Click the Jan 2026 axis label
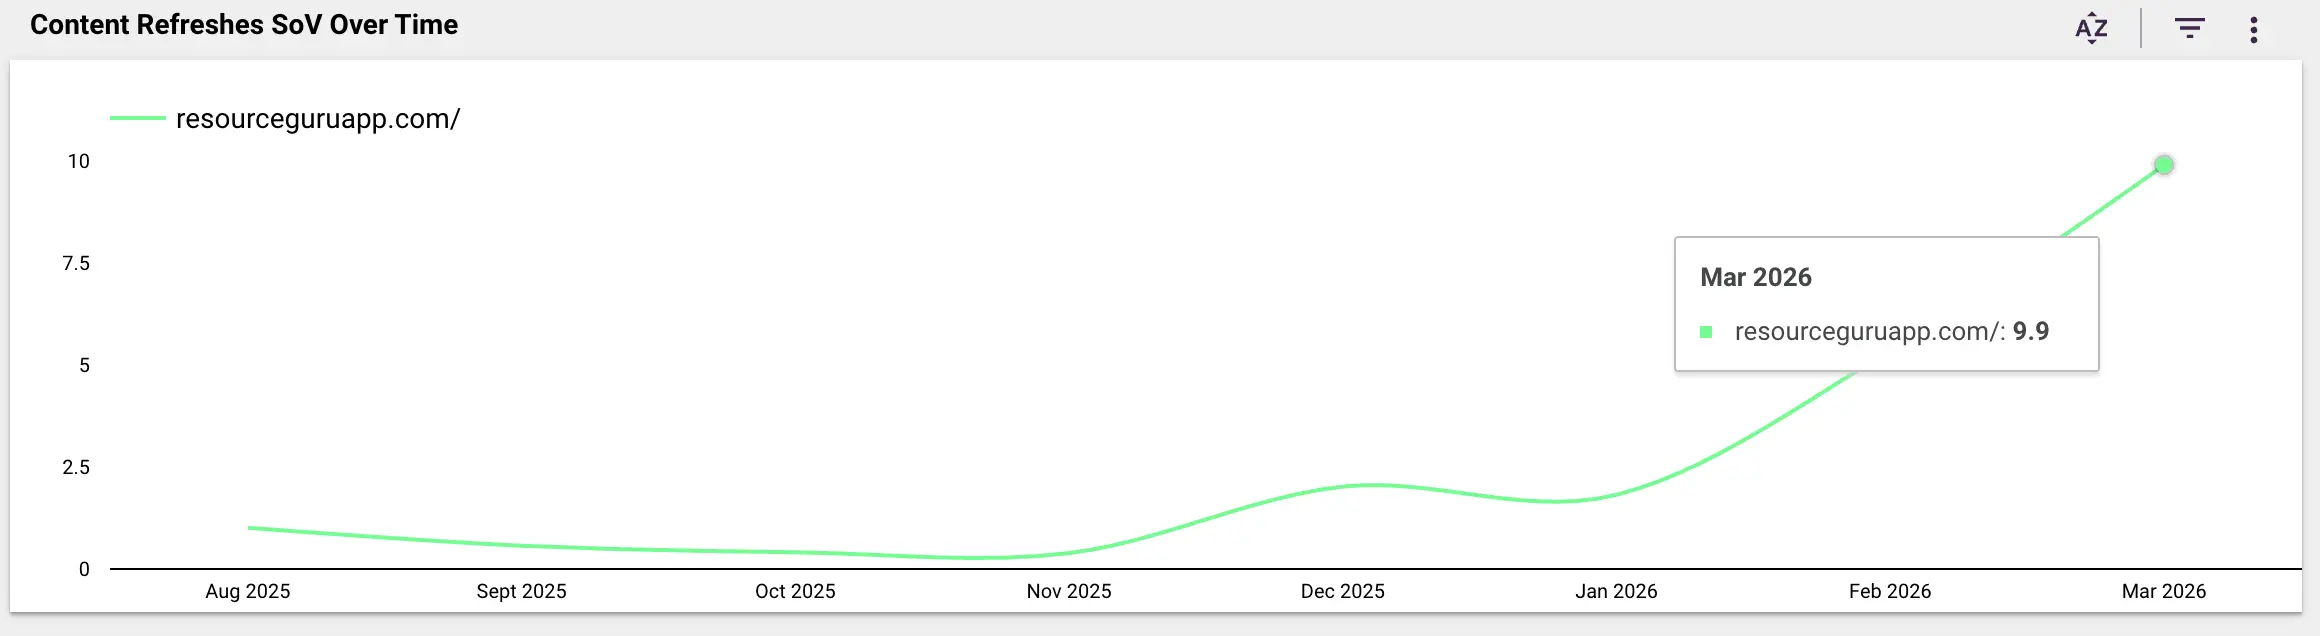Screen dimensions: 2320x636 click(1616, 591)
